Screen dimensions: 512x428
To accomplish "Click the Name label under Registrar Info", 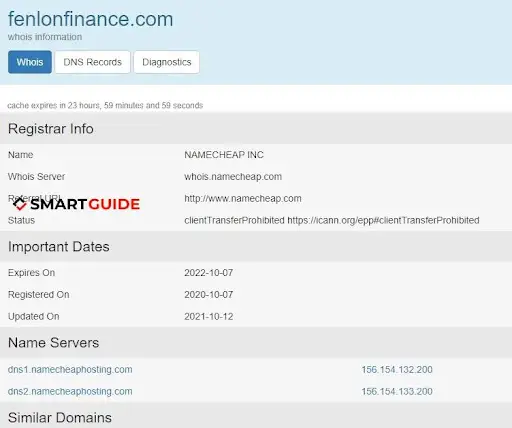I will [x=20, y=155].
